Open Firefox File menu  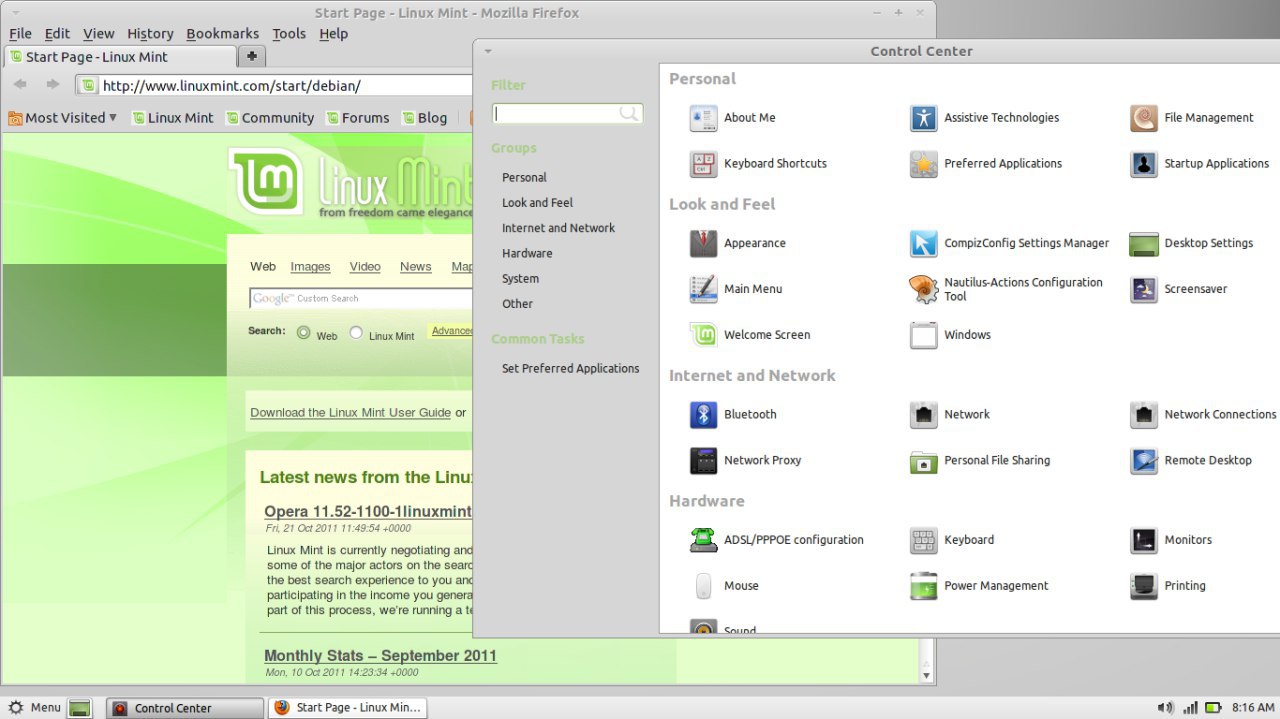[20, 33]
